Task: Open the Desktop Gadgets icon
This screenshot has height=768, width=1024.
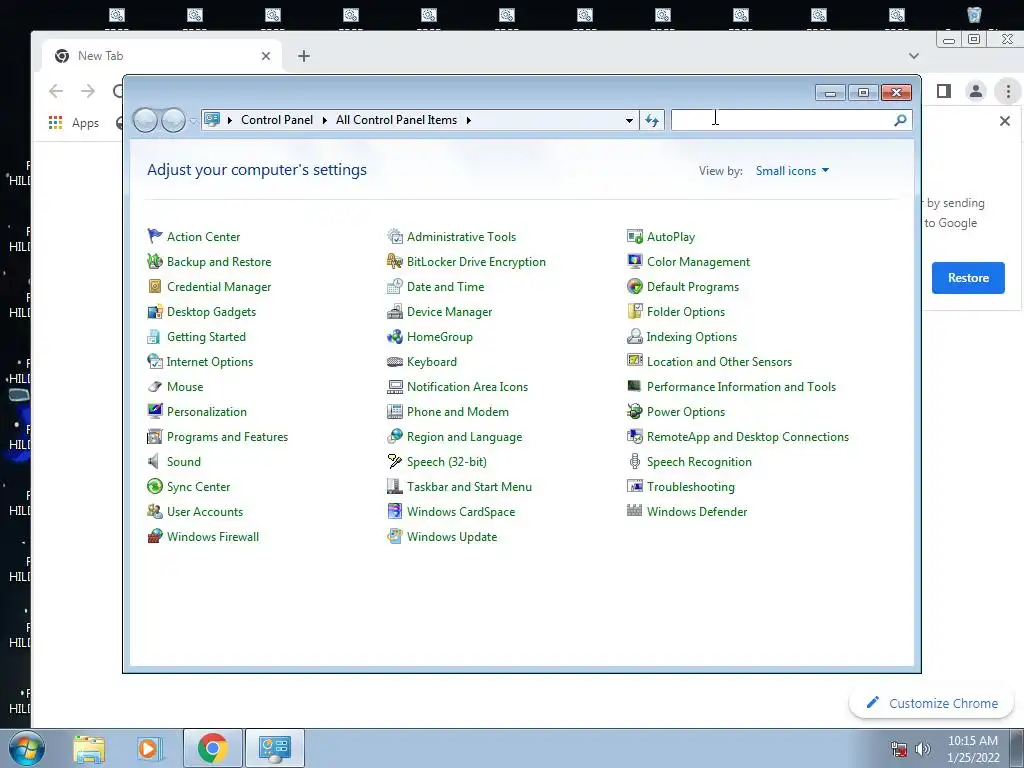Action: tap(155, 312)
